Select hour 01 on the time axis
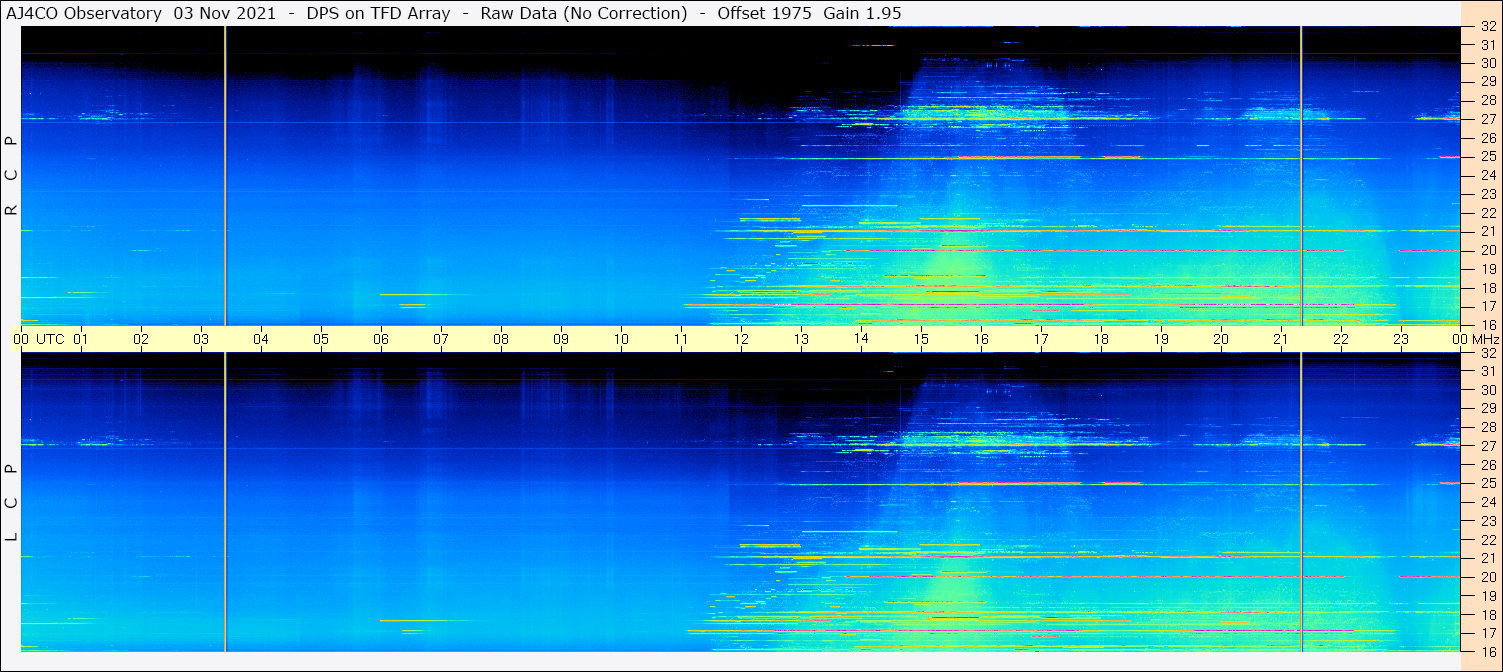This screenshot has width=1503, height=672. pos(81,339)
